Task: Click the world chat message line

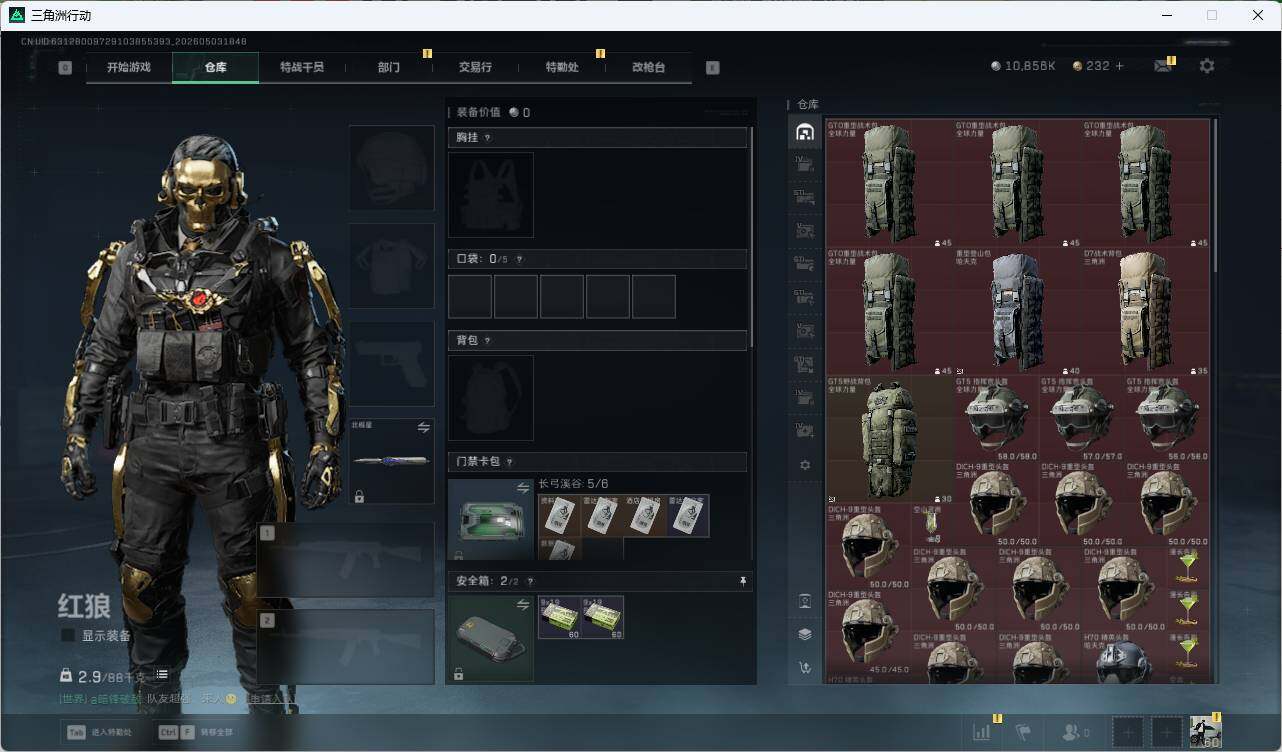Action: click(177, 699)
